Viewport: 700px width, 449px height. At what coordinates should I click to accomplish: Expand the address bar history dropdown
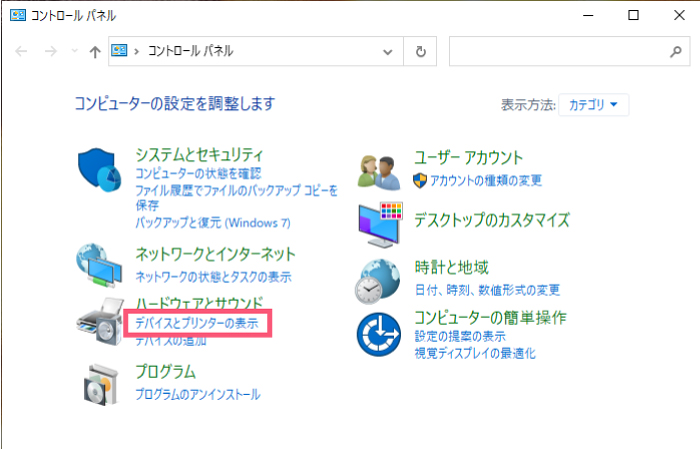tap(388, 52)
